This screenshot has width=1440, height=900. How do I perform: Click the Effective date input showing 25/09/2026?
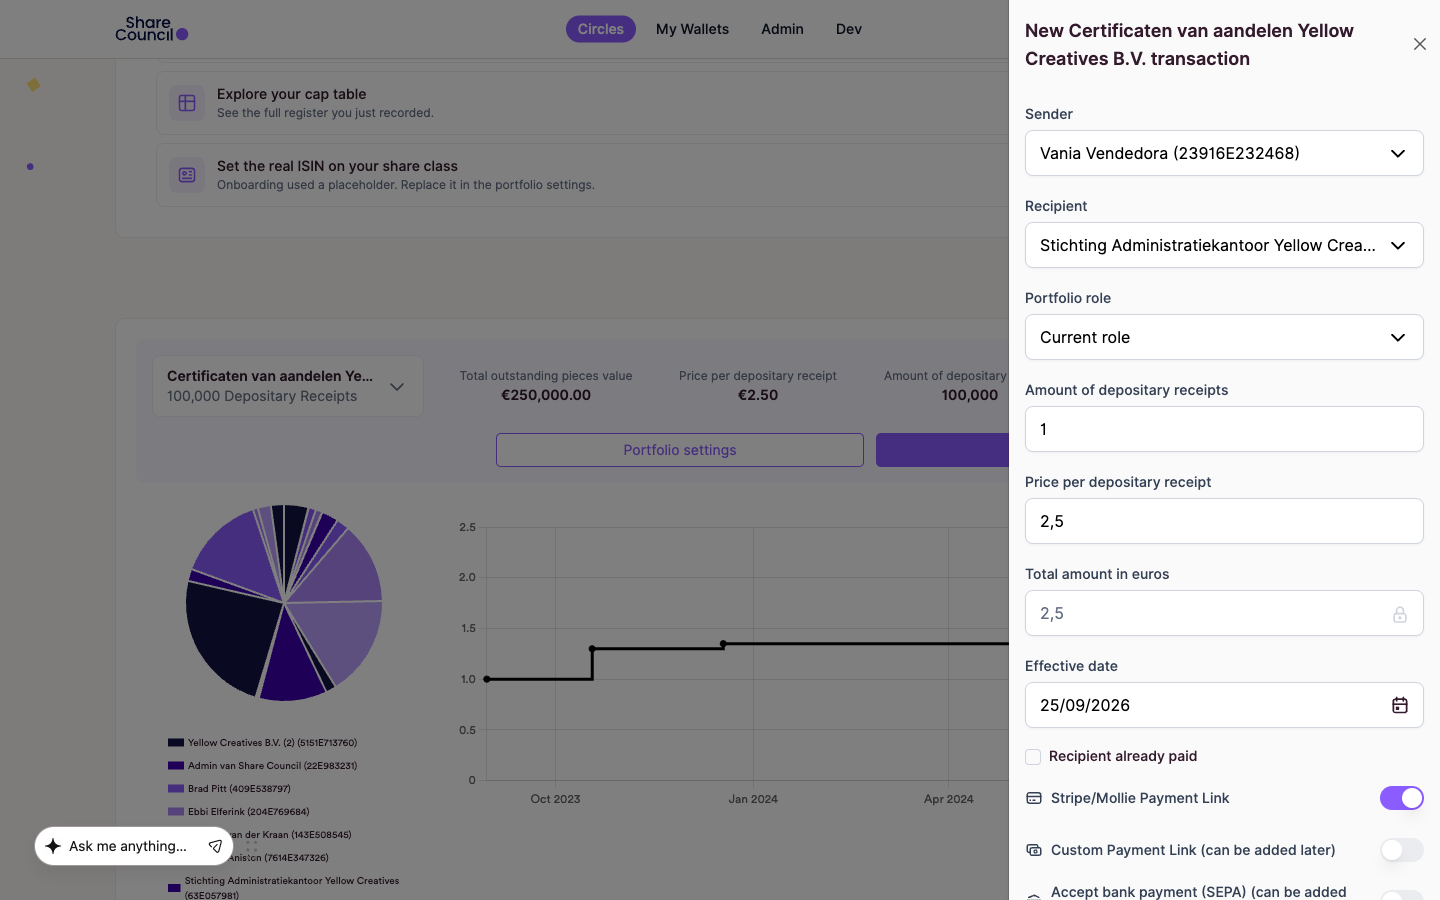[x=1224, y=705]
